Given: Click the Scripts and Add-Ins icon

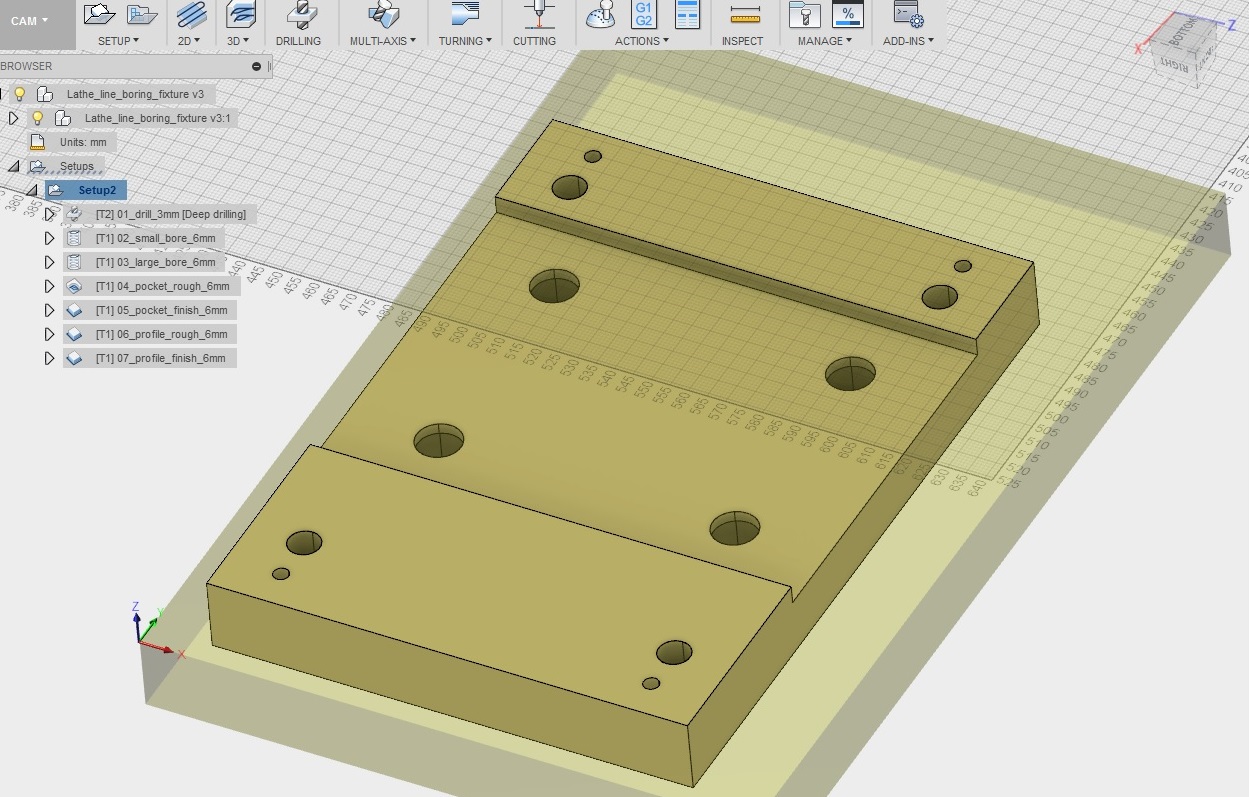Looking at the screenshot, I should [907, 15].
